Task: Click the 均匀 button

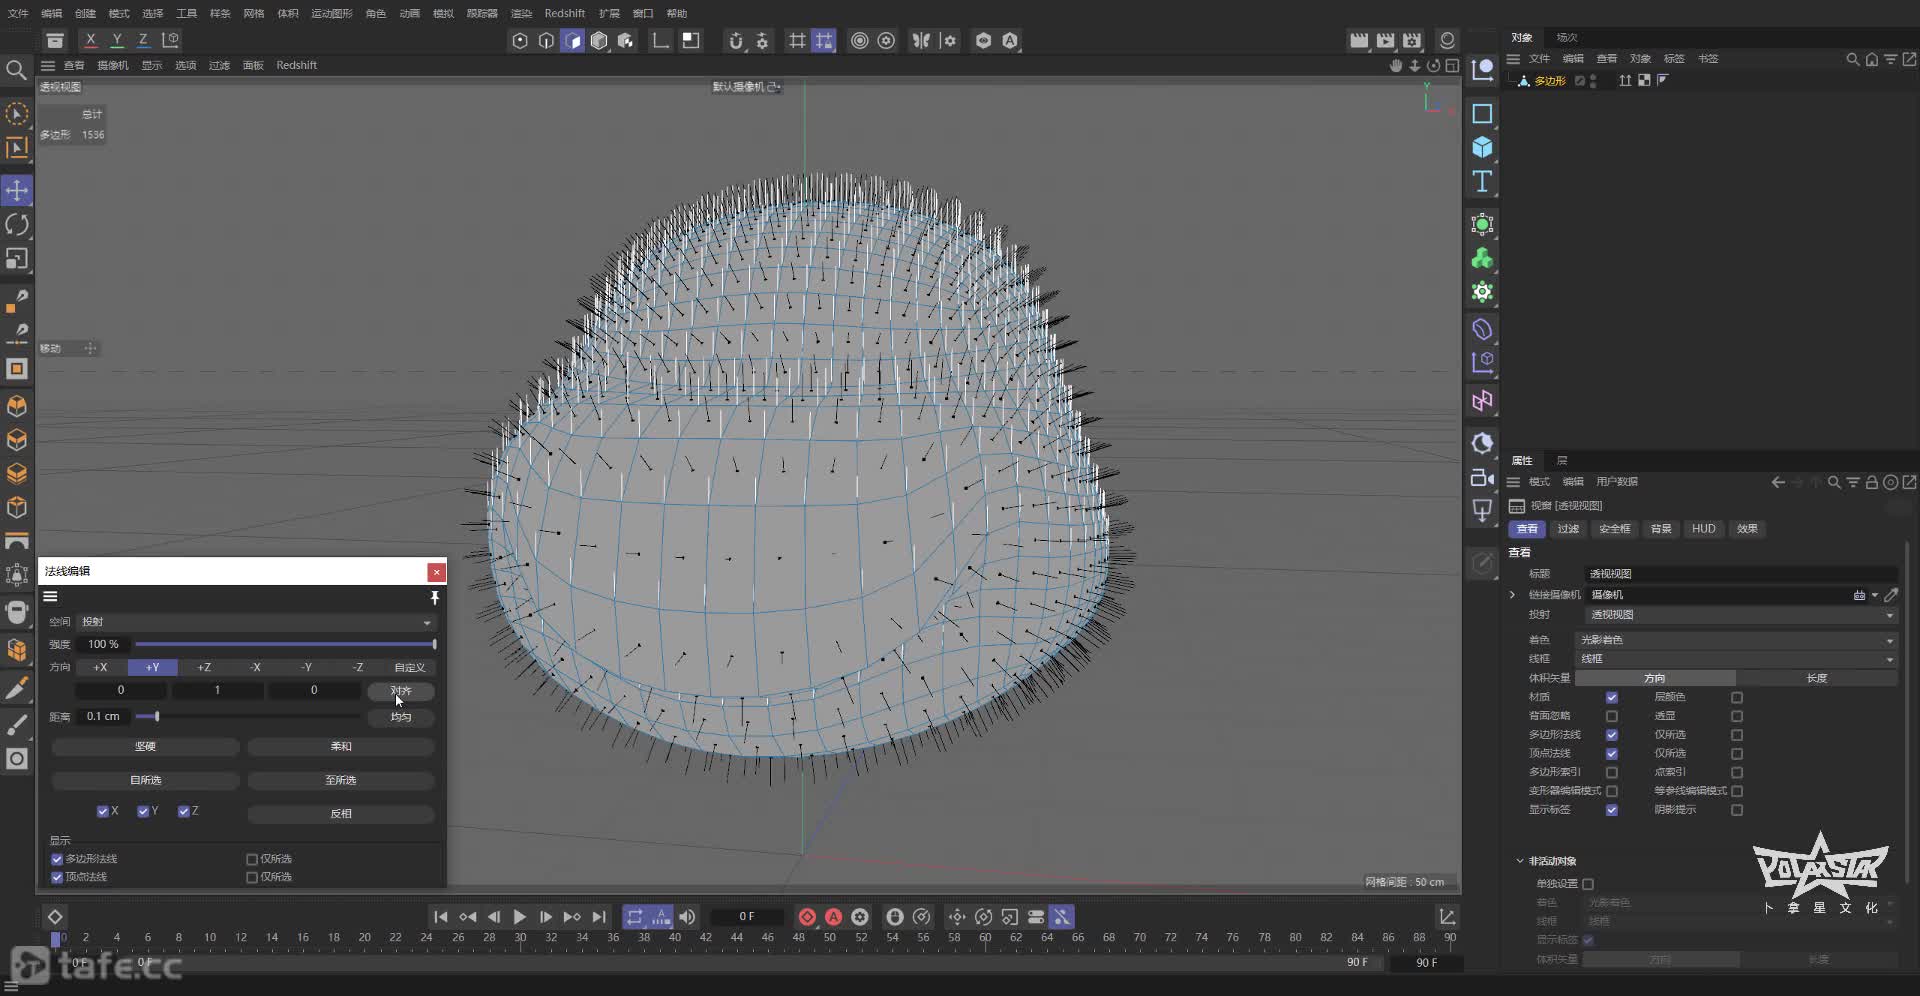Action: (401, 717)
